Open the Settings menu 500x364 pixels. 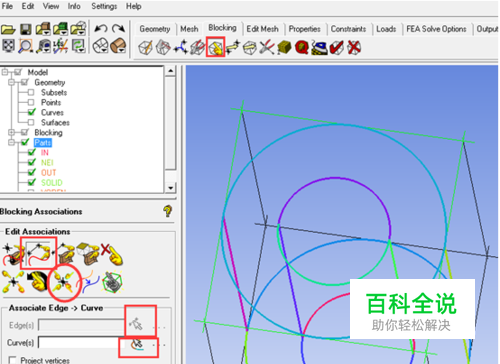(x=104, y=6)
